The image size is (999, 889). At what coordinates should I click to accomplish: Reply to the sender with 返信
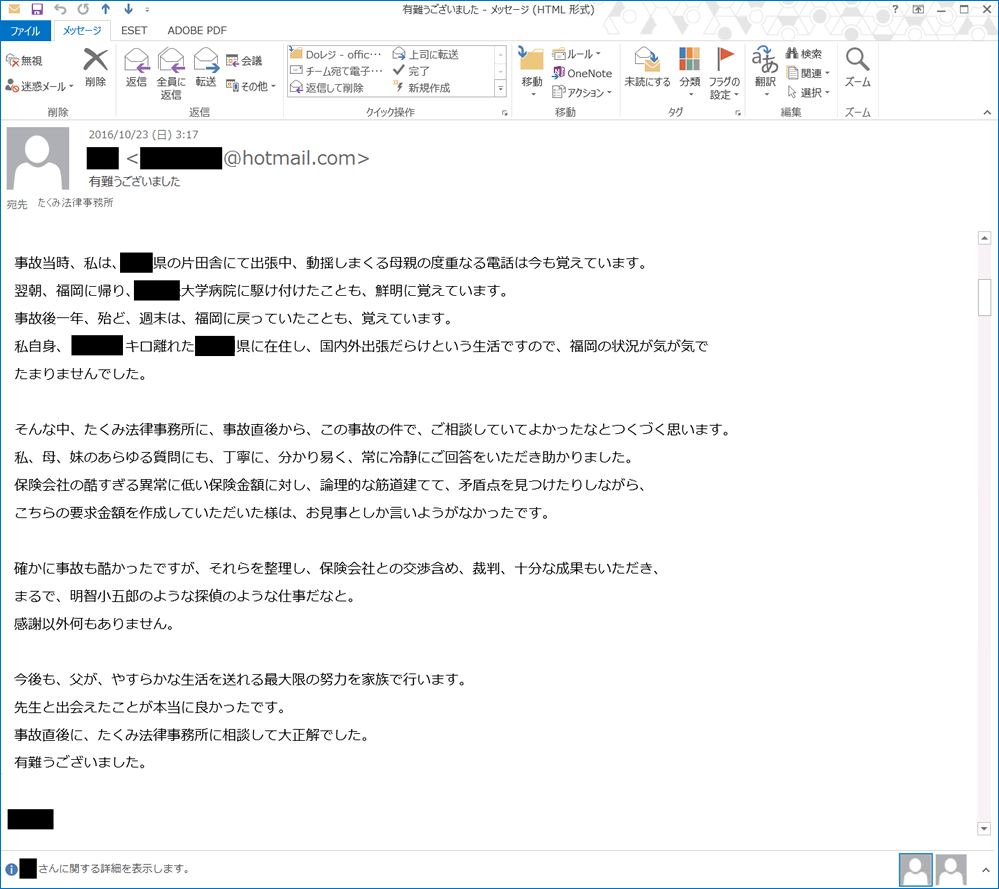point(137,70)
